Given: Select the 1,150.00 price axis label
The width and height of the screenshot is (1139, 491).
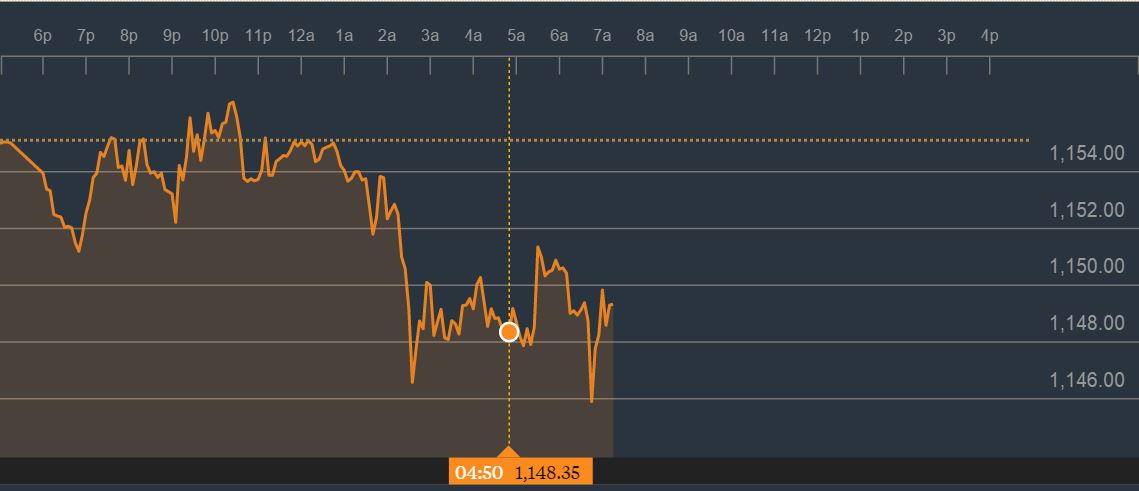Looking at the screenshot, I should tap(1087, 266).
